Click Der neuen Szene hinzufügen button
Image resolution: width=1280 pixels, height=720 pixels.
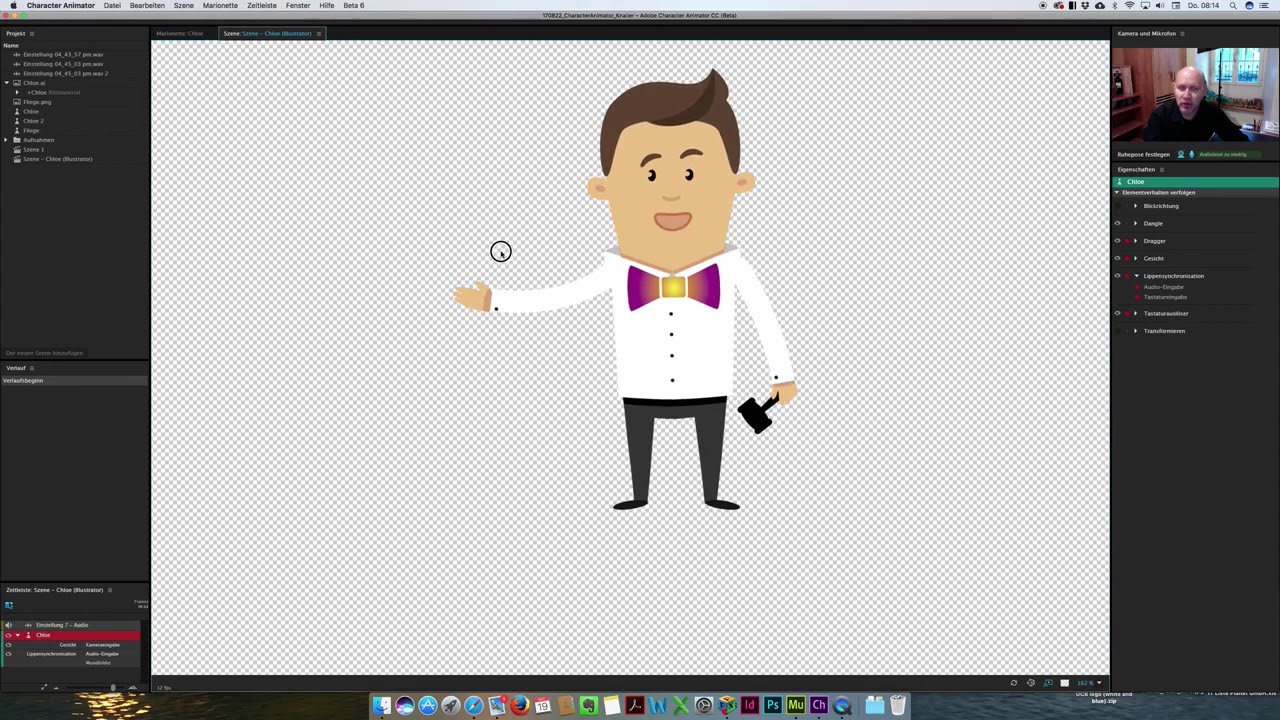44,353
